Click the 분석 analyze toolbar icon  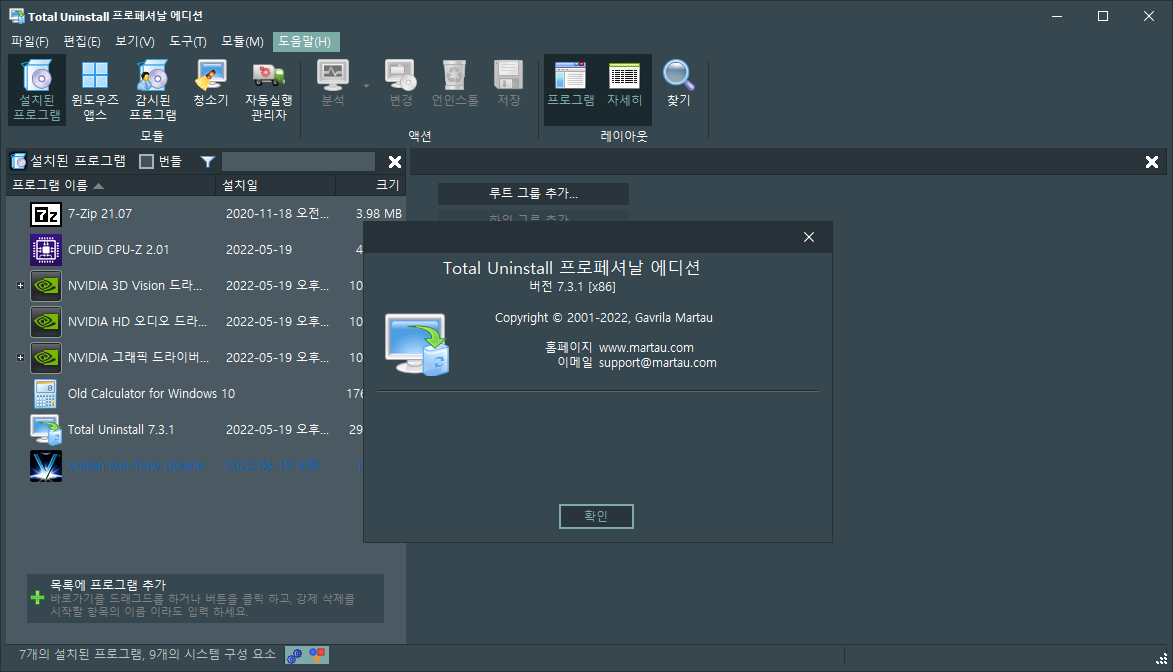click(333, 84)
